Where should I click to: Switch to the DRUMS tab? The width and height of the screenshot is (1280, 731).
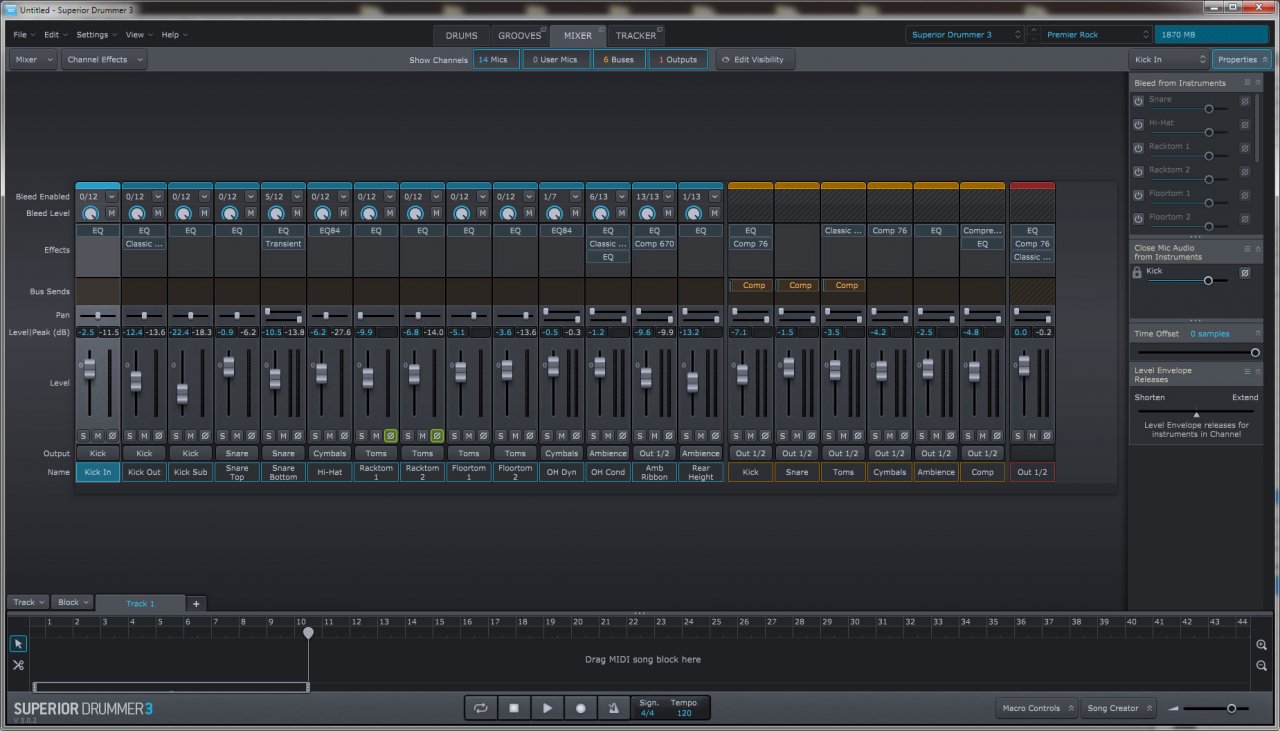461,35
